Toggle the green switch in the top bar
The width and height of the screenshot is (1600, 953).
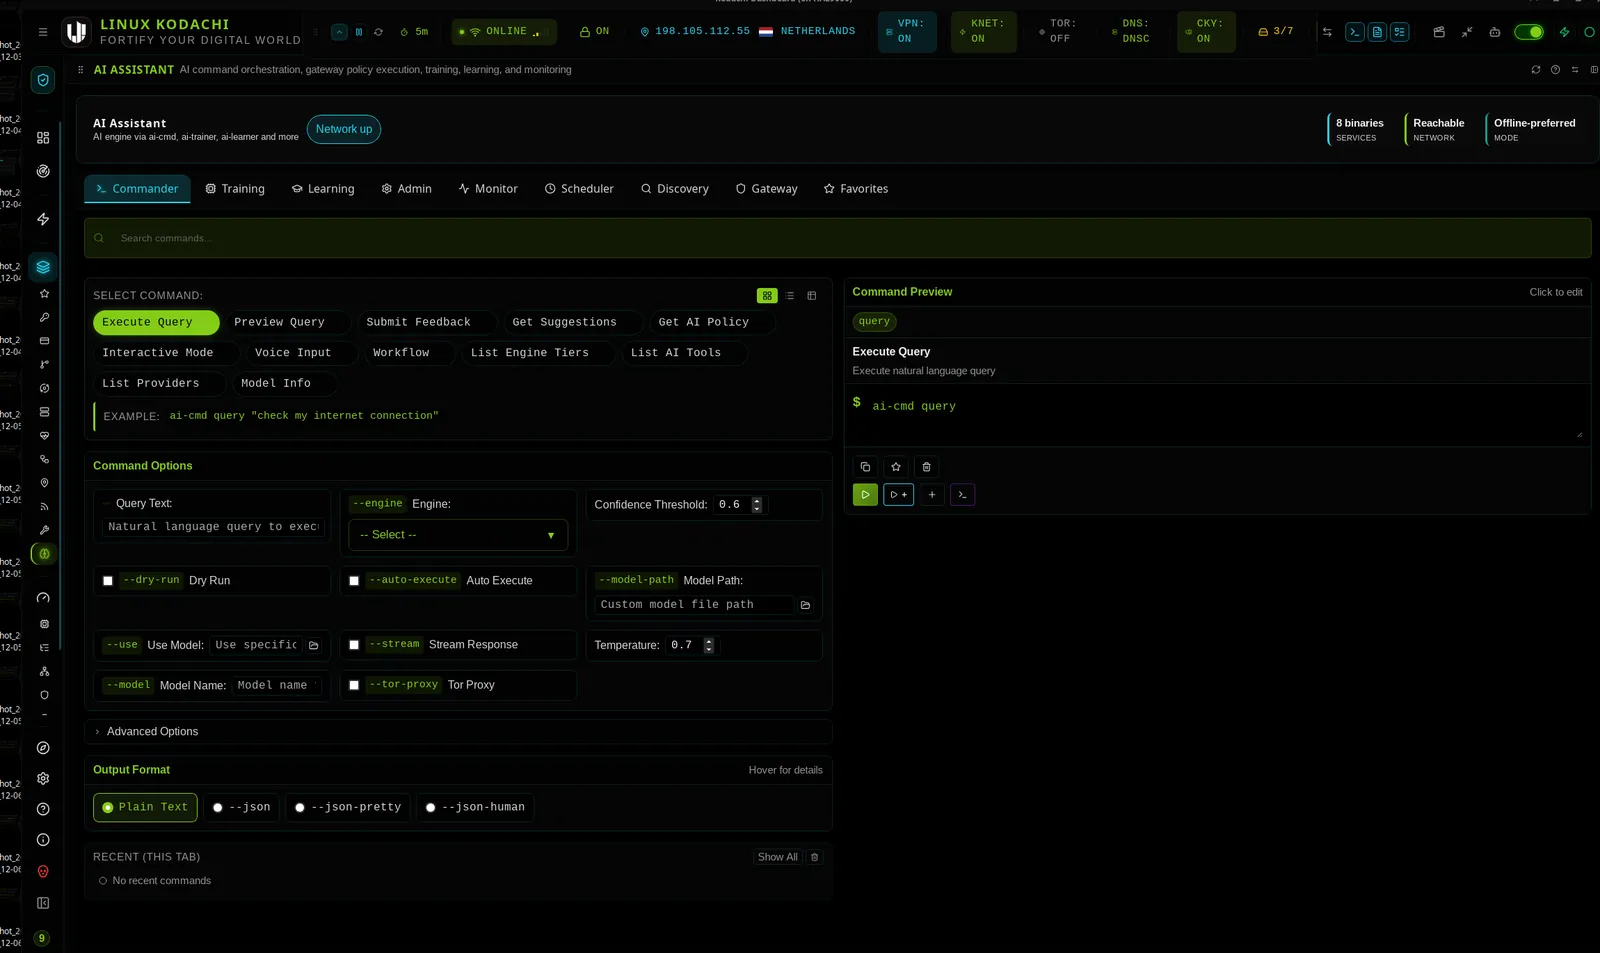click(1529, 32)
